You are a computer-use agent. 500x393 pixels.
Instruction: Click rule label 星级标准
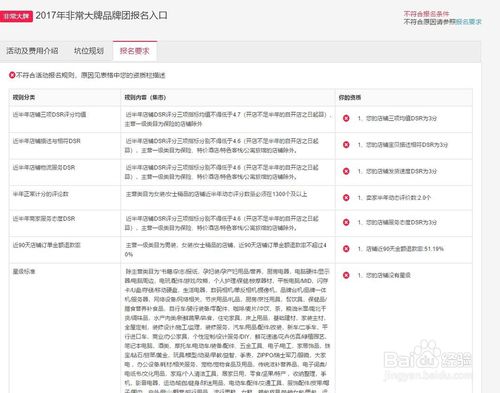tap(24, 271)
